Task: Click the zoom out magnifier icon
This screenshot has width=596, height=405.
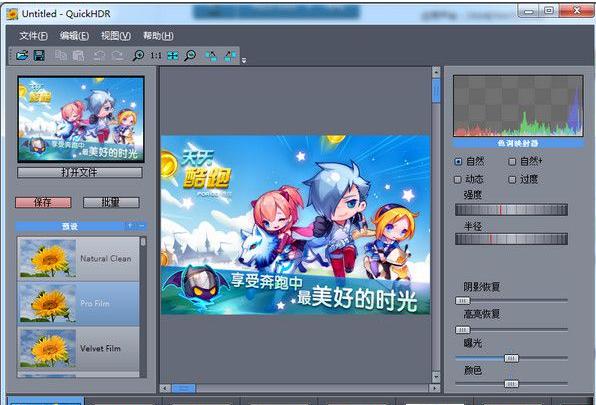Action: (x=190, y=55)
